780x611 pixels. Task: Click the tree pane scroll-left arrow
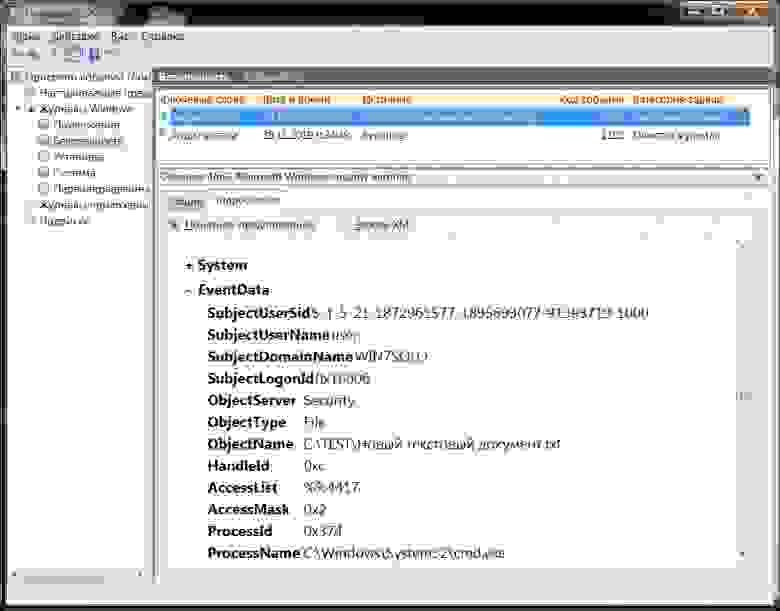tap(13, 575)
